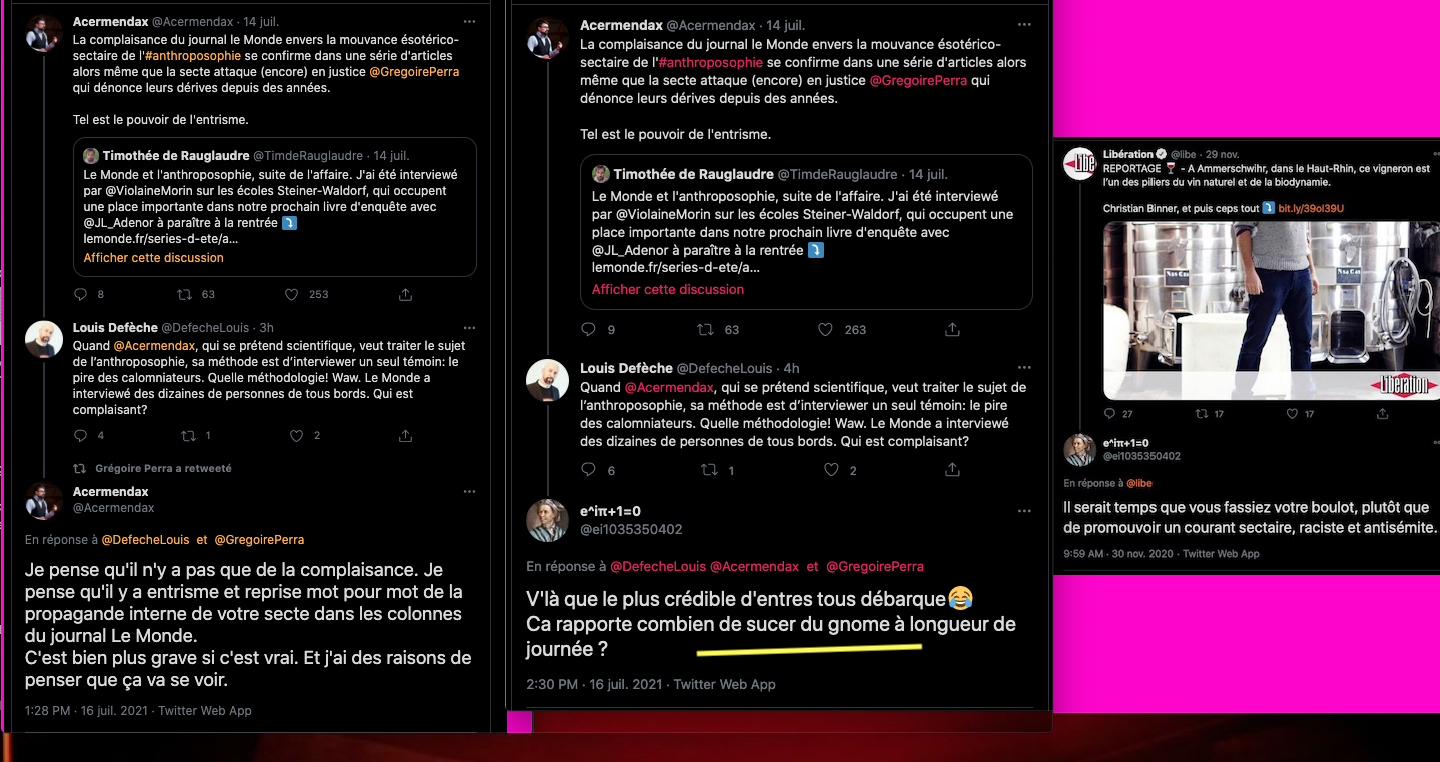Image resolution: width=1440 pixels, height=762 pixels.
Task: Open Libération winery photo thumbnail
Action: pos(1270,310)
